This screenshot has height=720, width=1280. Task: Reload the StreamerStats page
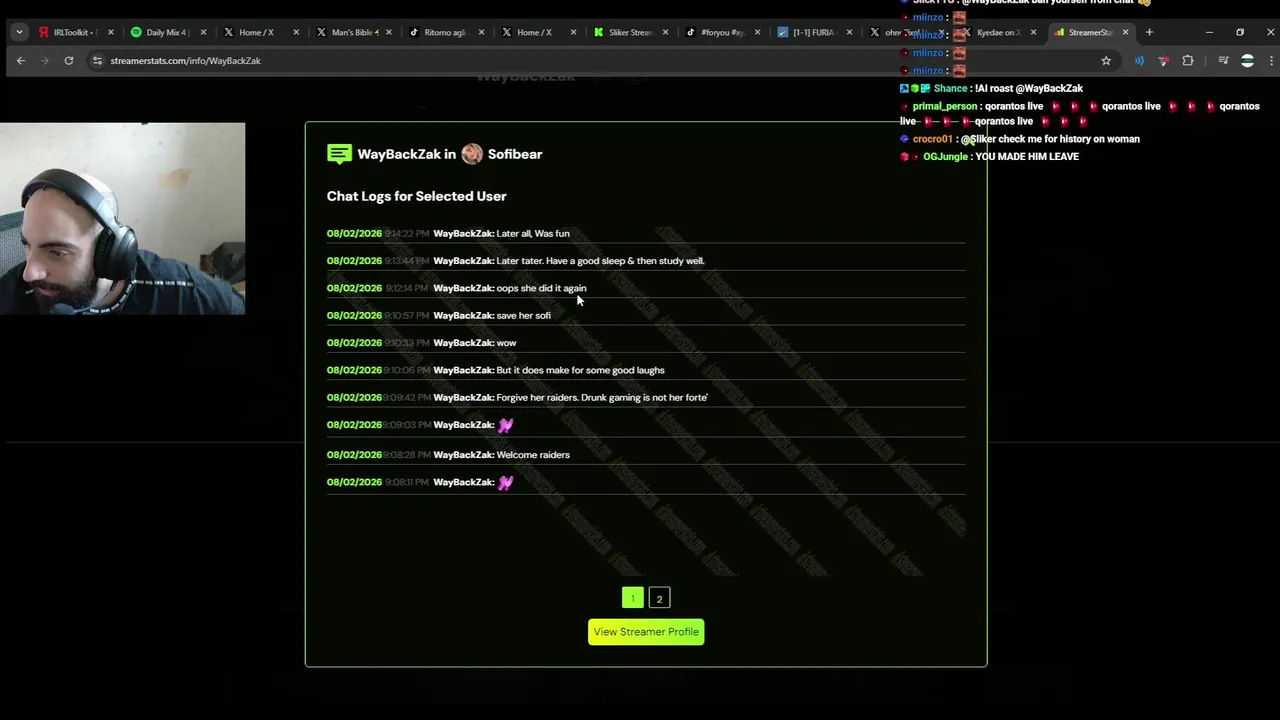69,60
